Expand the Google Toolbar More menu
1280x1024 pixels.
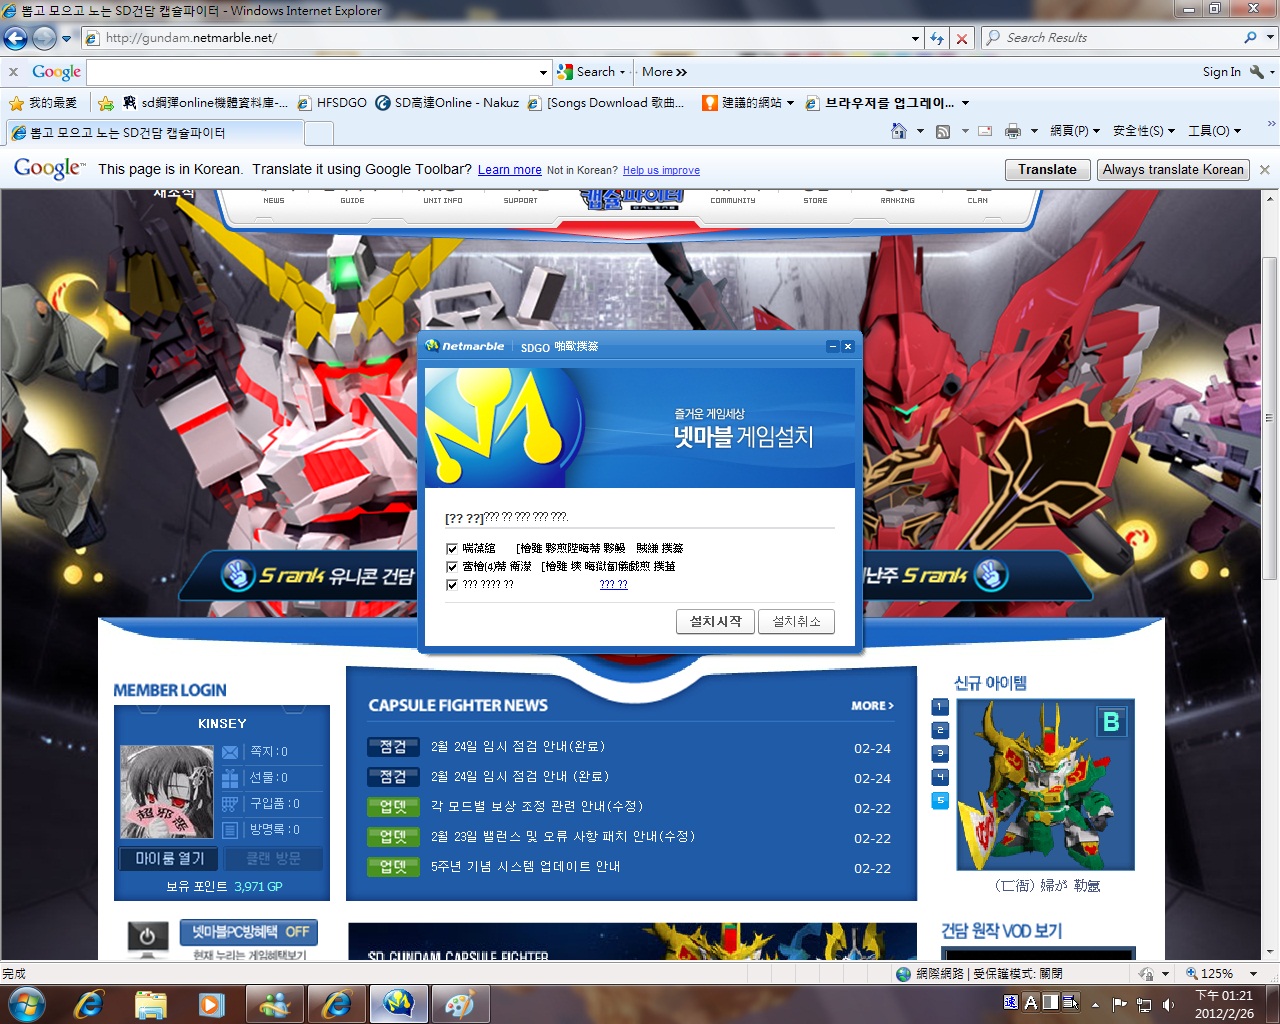coord(664,72)
